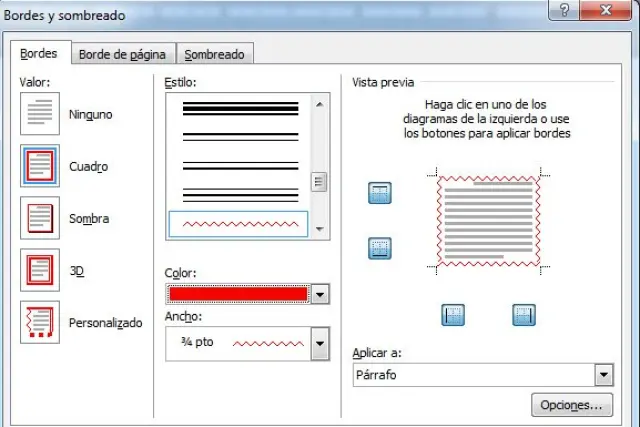
Task: Open the Color dropdown arrow
Action: (x=320, y=294)
